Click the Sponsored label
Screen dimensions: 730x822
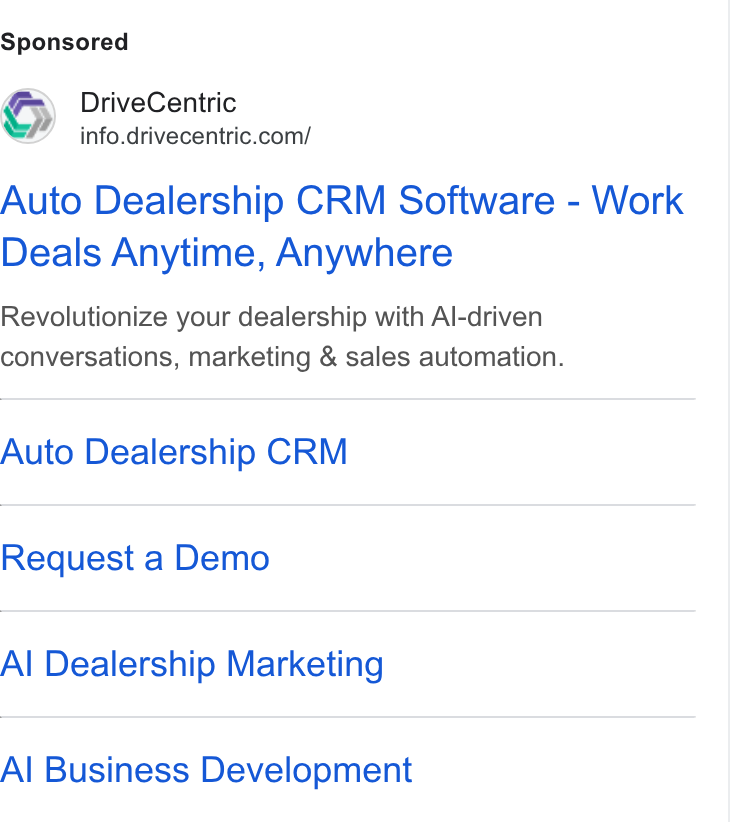64,42
